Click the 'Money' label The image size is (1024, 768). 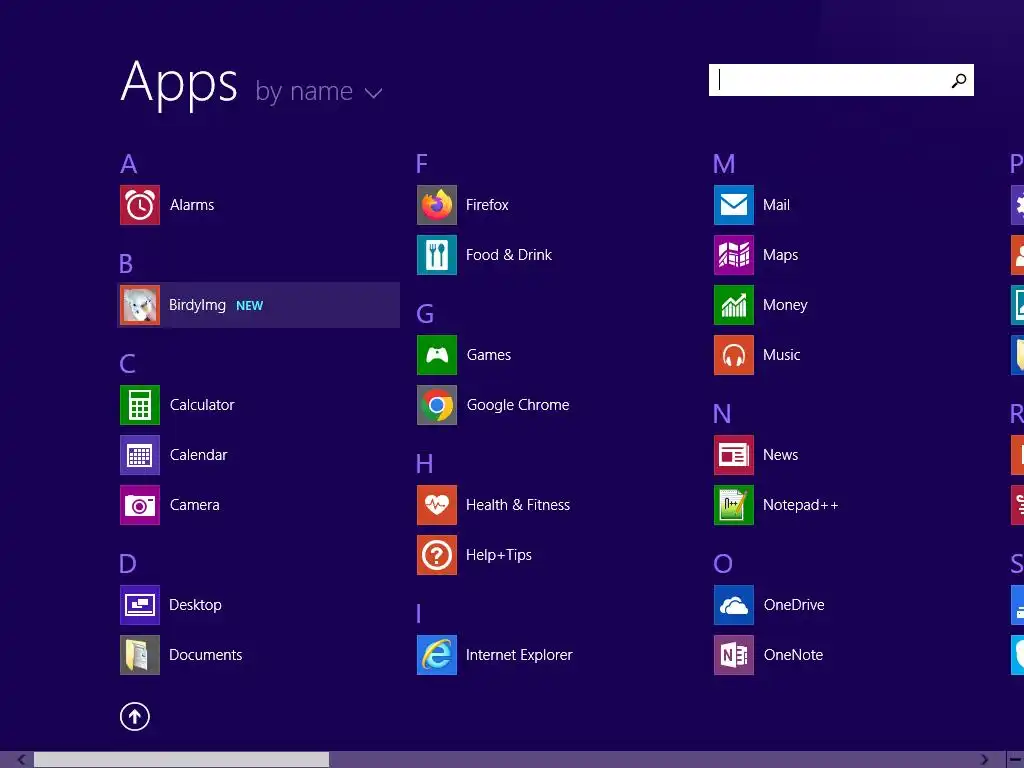[786, 306]
